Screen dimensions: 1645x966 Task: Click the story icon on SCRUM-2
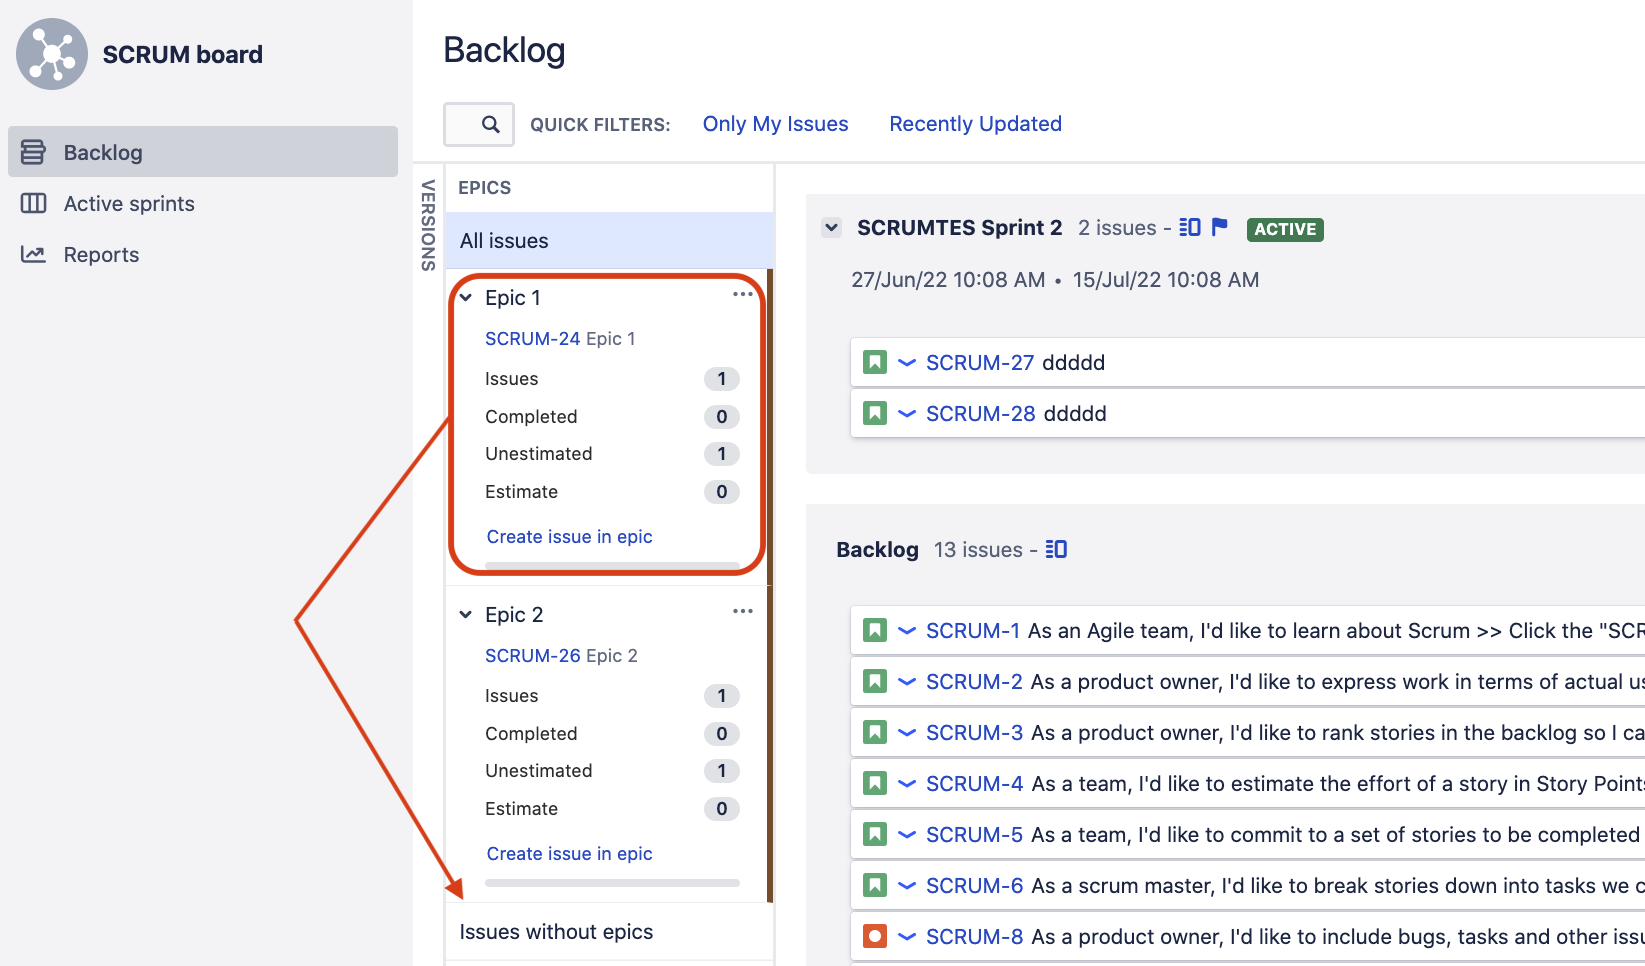point(875,681)
